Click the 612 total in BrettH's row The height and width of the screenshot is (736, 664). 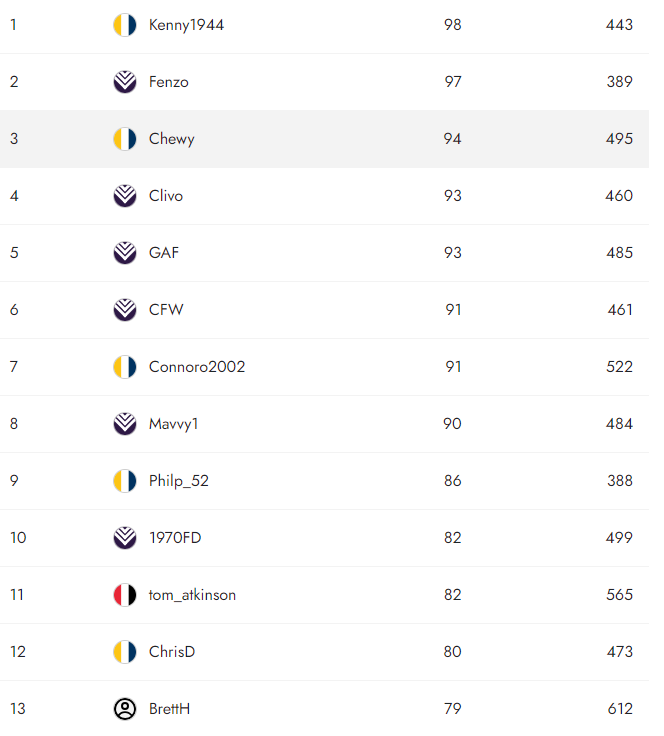tap(620, 709)
